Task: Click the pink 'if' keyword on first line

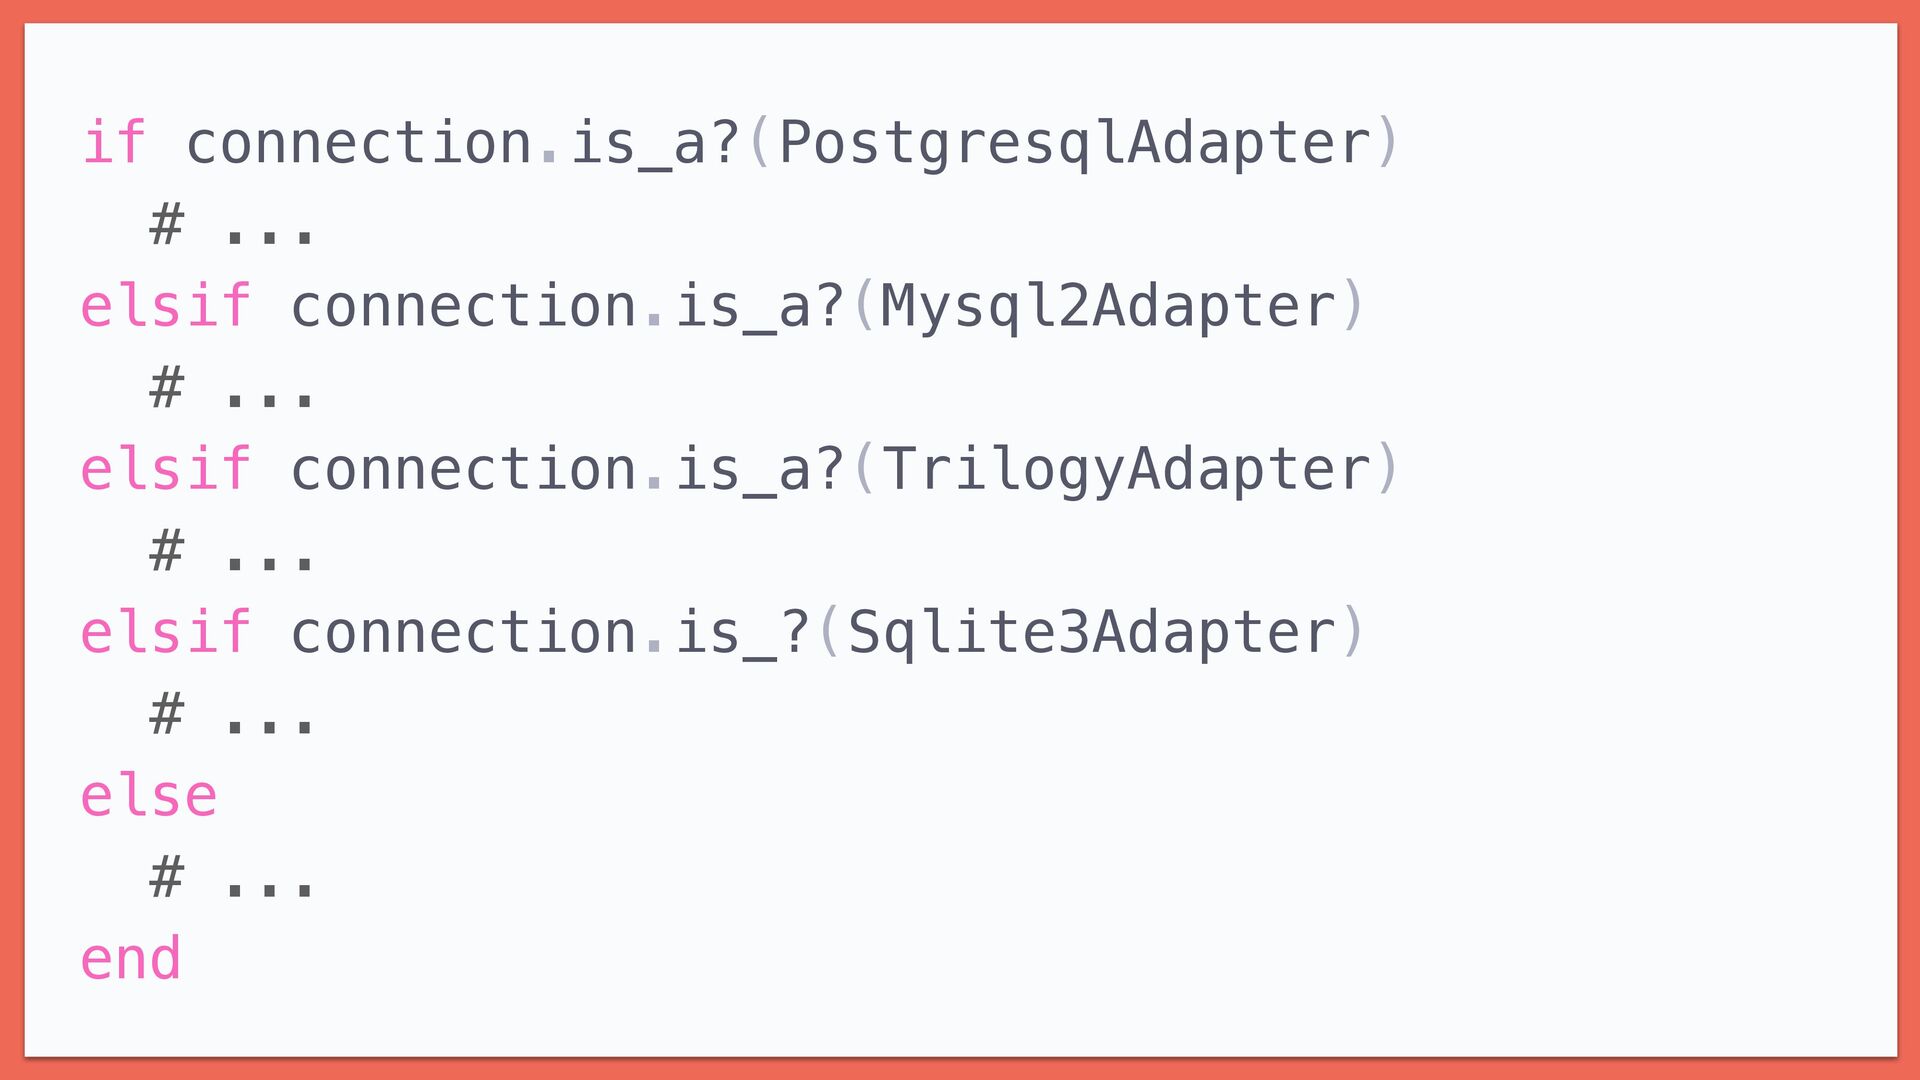Action: click(114, 142)
